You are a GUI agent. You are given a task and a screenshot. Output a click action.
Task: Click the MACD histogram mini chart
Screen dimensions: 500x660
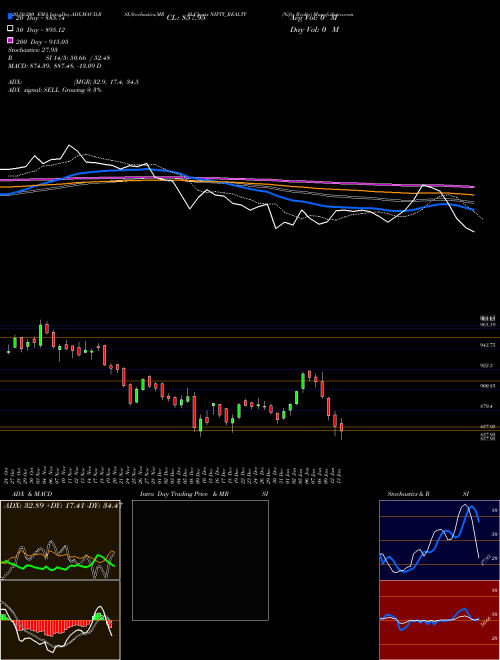[x=60, y=620]
